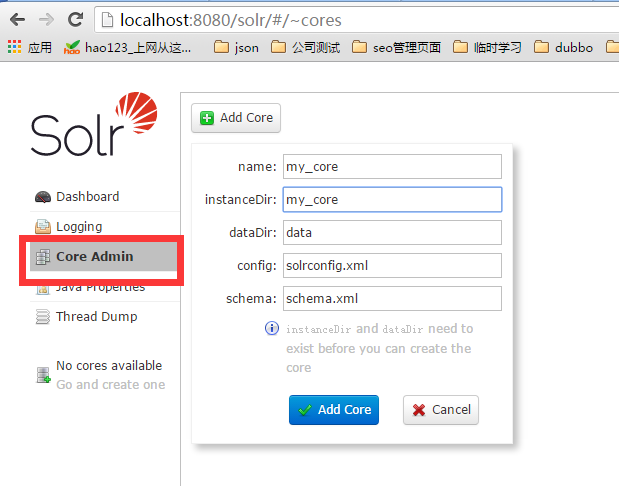Click the page icon in address bar
619x486 pixels.
[107, 20]
